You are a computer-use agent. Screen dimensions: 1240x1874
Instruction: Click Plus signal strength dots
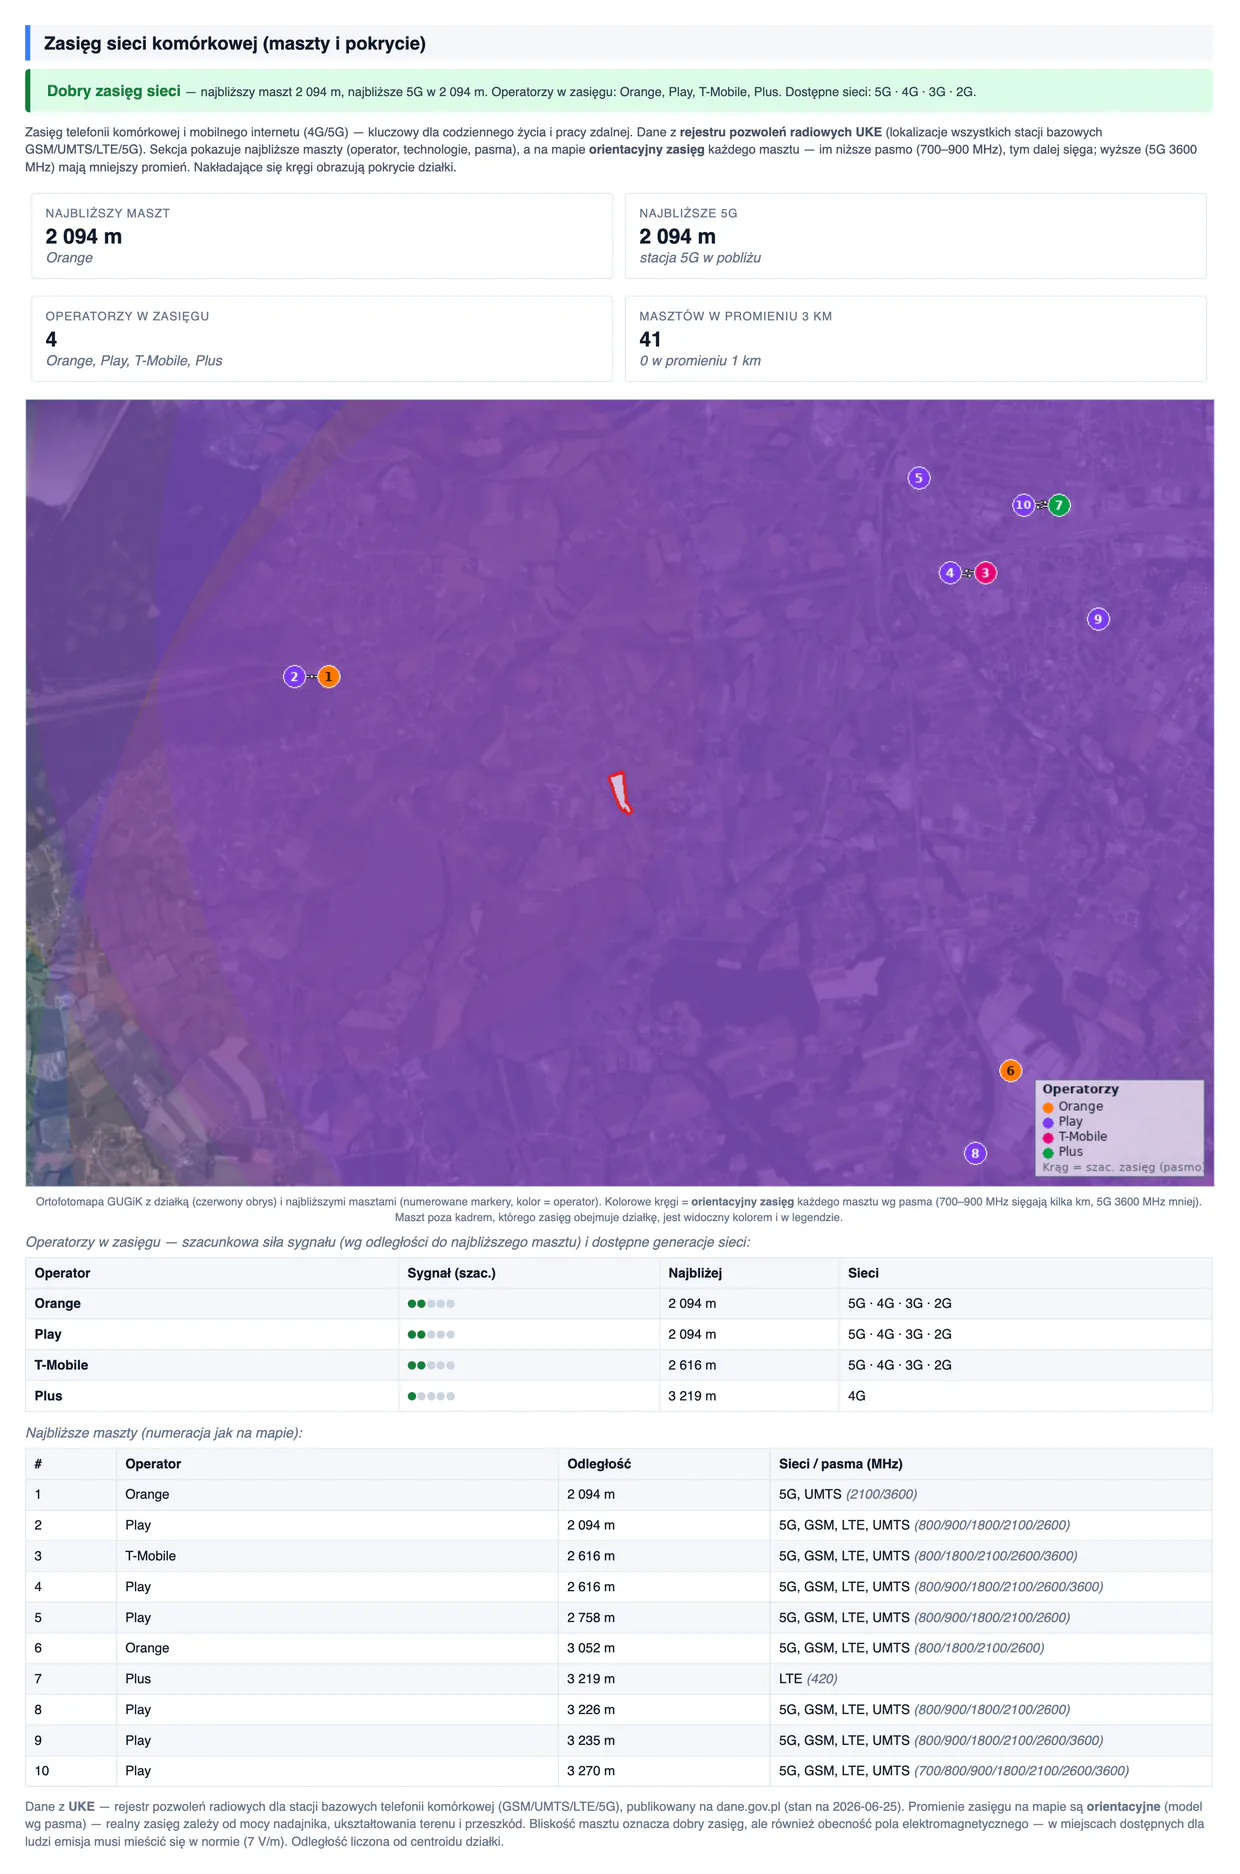point(431,1396)
